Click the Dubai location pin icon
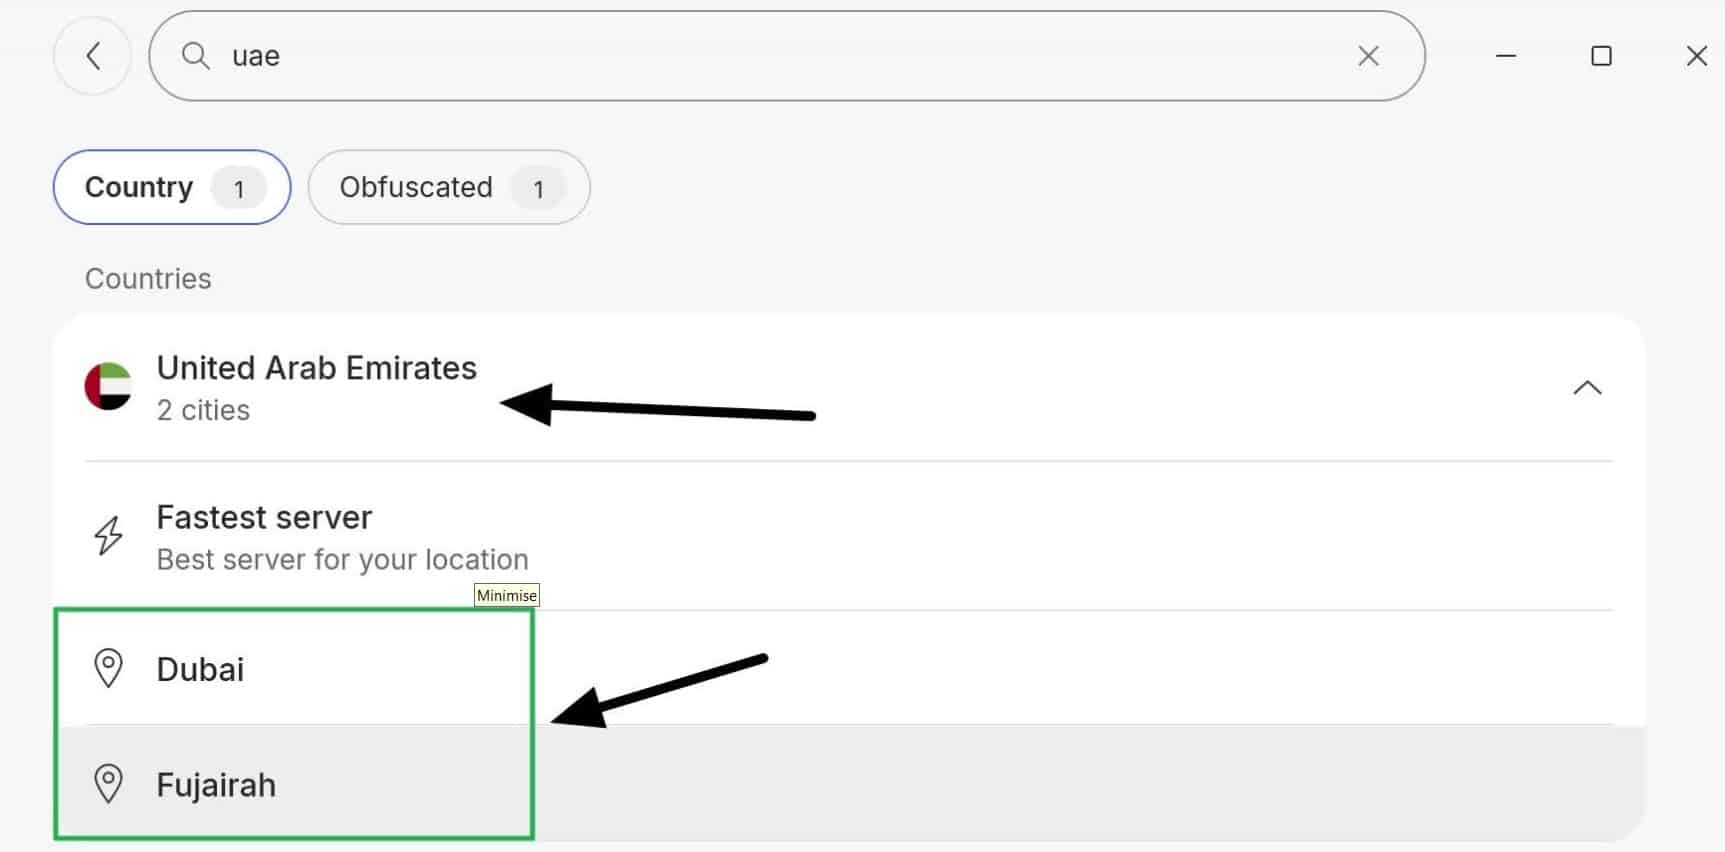1725x852 pixels. (108, 668)
